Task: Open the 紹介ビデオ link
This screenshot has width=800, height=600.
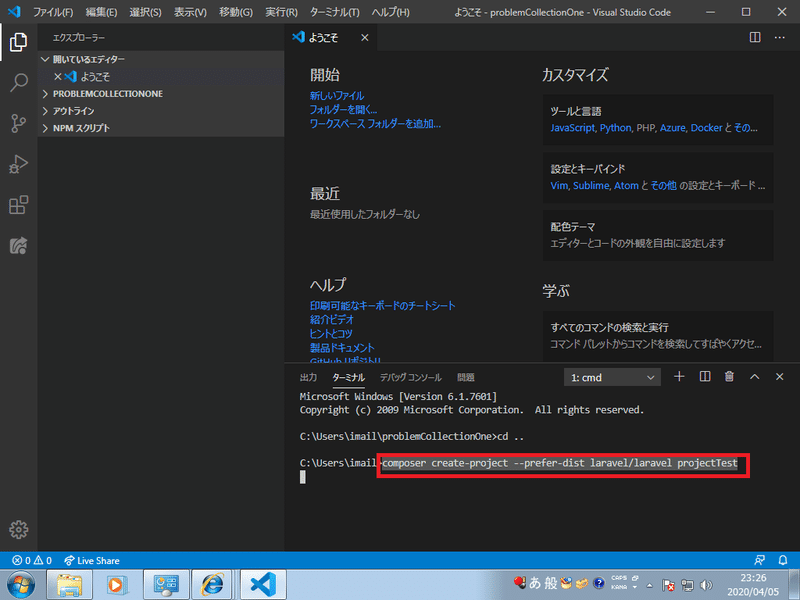Action: point(332,319)
